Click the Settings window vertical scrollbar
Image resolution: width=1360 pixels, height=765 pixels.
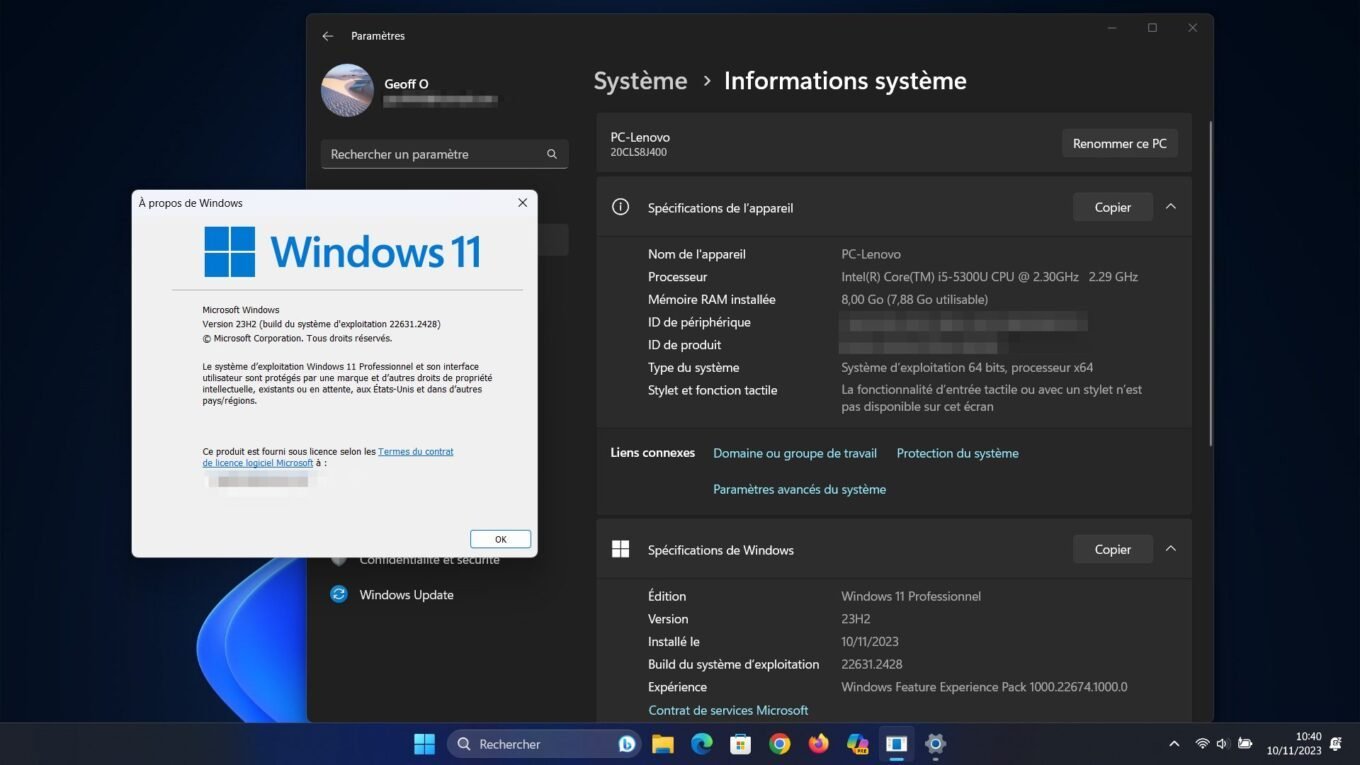click(x=1210, y=283)
